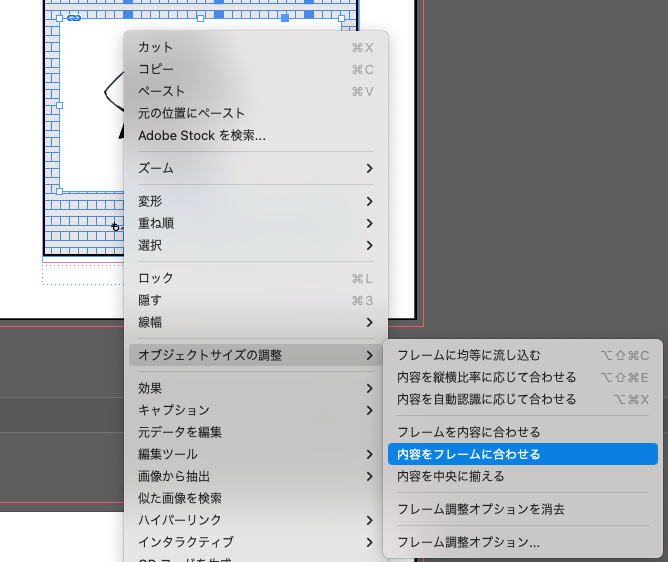Expand the 重ね順 submenu
The image size is (668, 562).
coord(256,223)
